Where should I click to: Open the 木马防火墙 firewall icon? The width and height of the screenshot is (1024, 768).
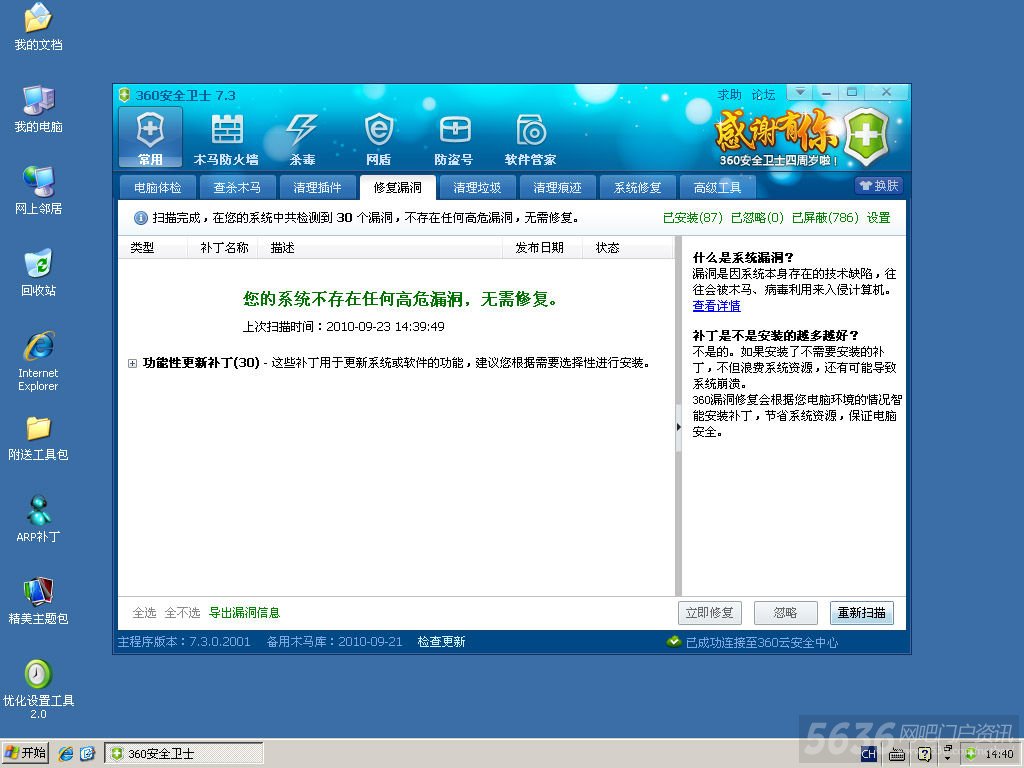[226, 138]
